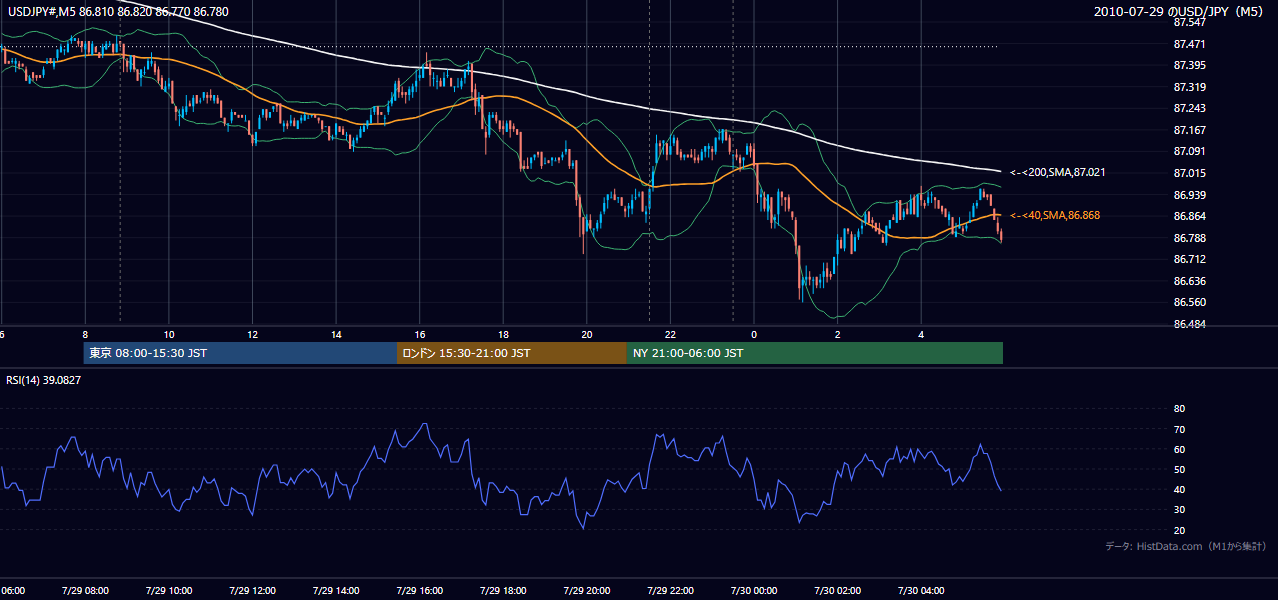
Task: Click the 7/29 20:00 time axis label
Action: [587, 590]
